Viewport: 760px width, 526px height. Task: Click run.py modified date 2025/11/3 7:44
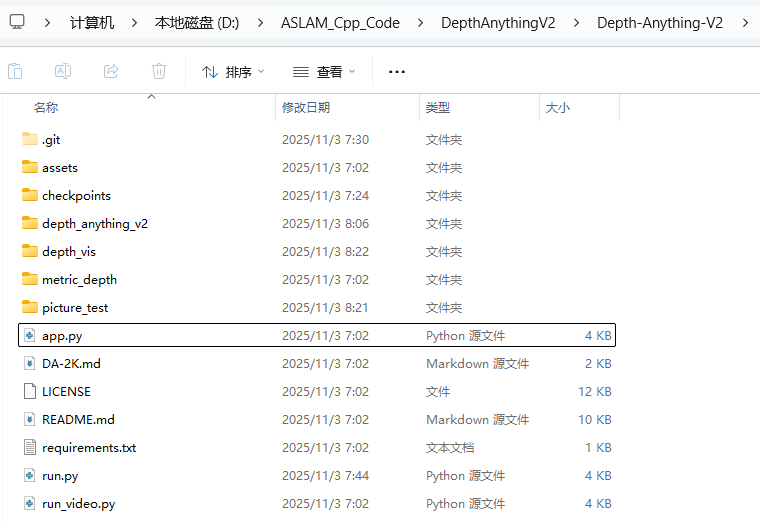coord(325,476)
